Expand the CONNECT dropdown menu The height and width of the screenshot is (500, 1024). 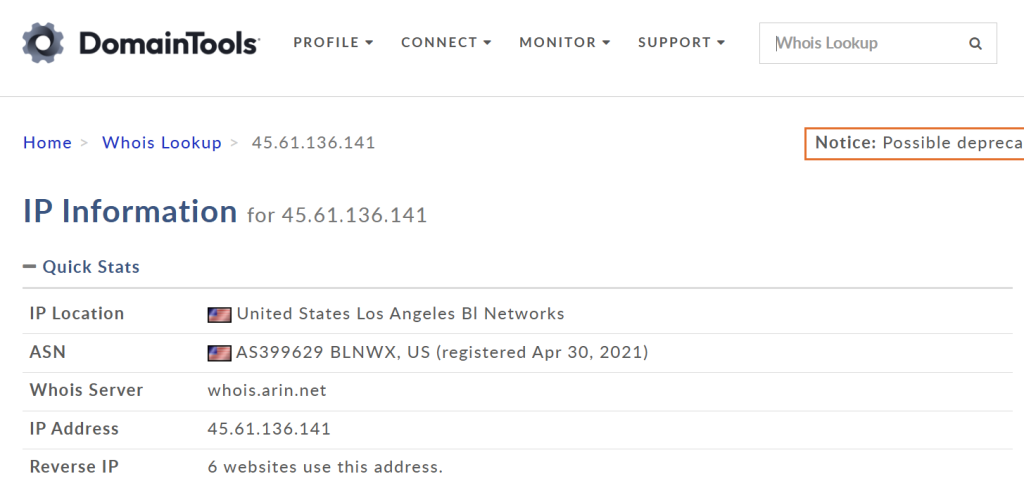pos(446,43)
